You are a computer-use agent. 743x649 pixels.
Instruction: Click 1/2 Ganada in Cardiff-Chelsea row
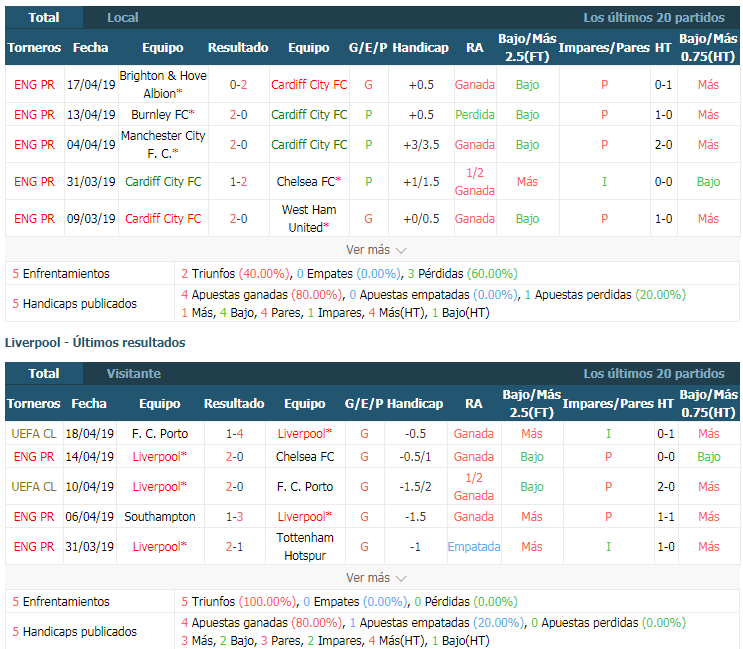point(475,181)
